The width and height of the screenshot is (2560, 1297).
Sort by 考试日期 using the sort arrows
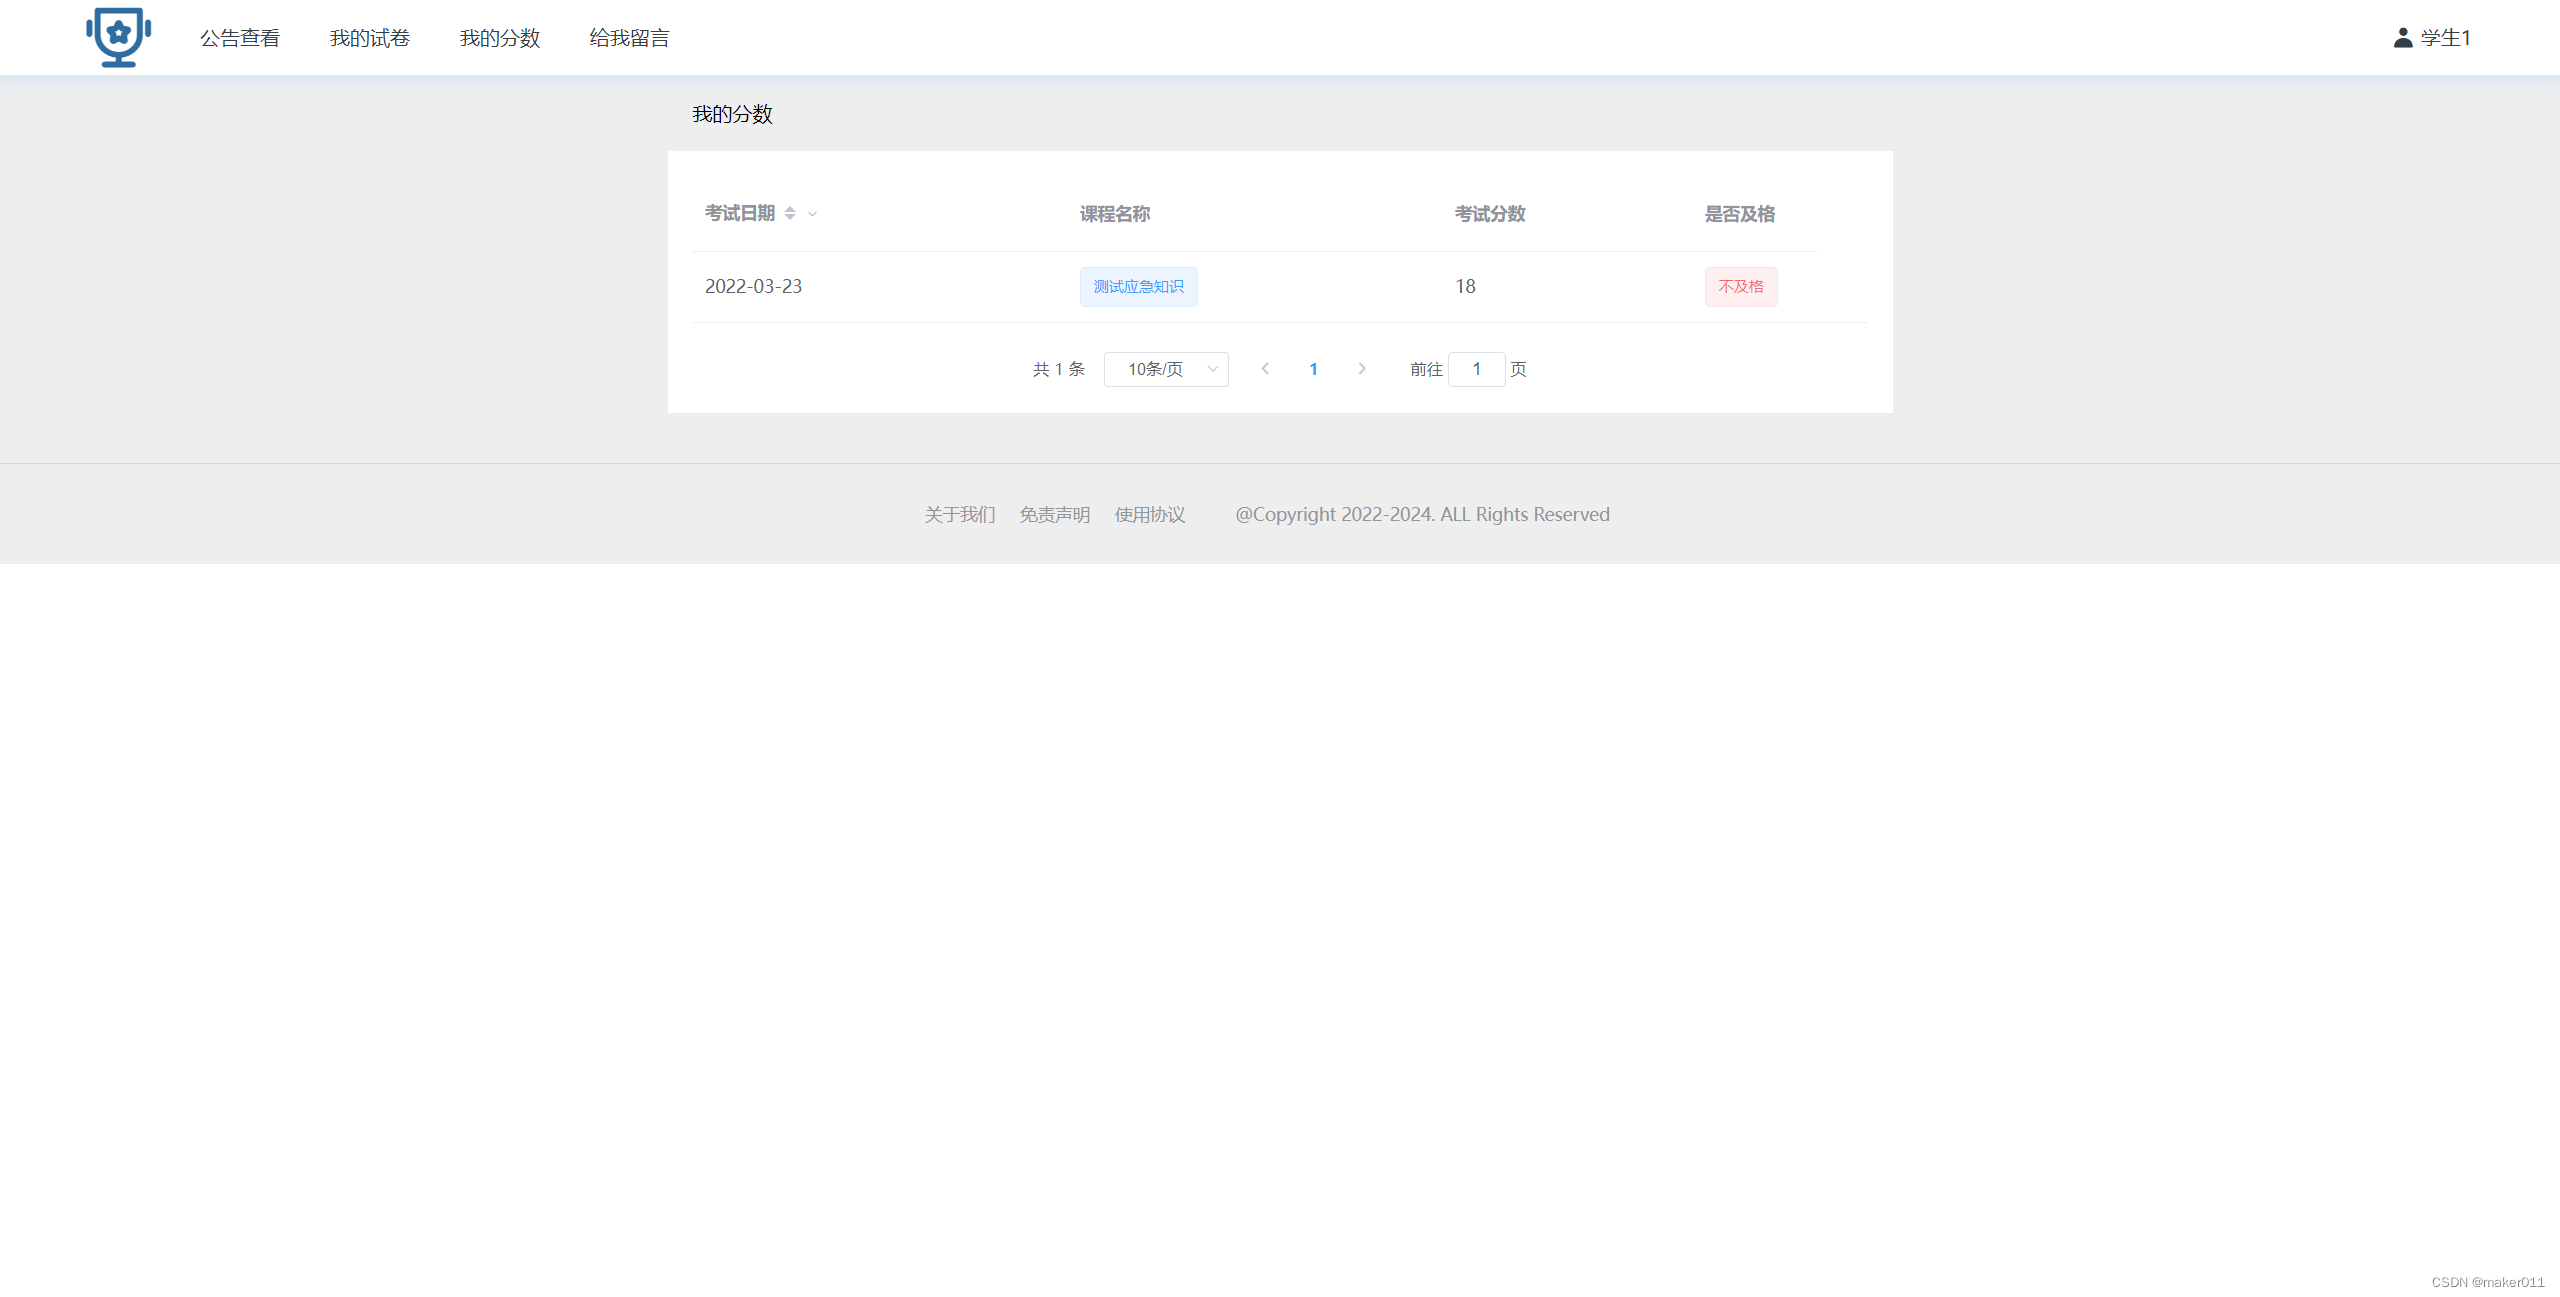[x=790, y=213]
